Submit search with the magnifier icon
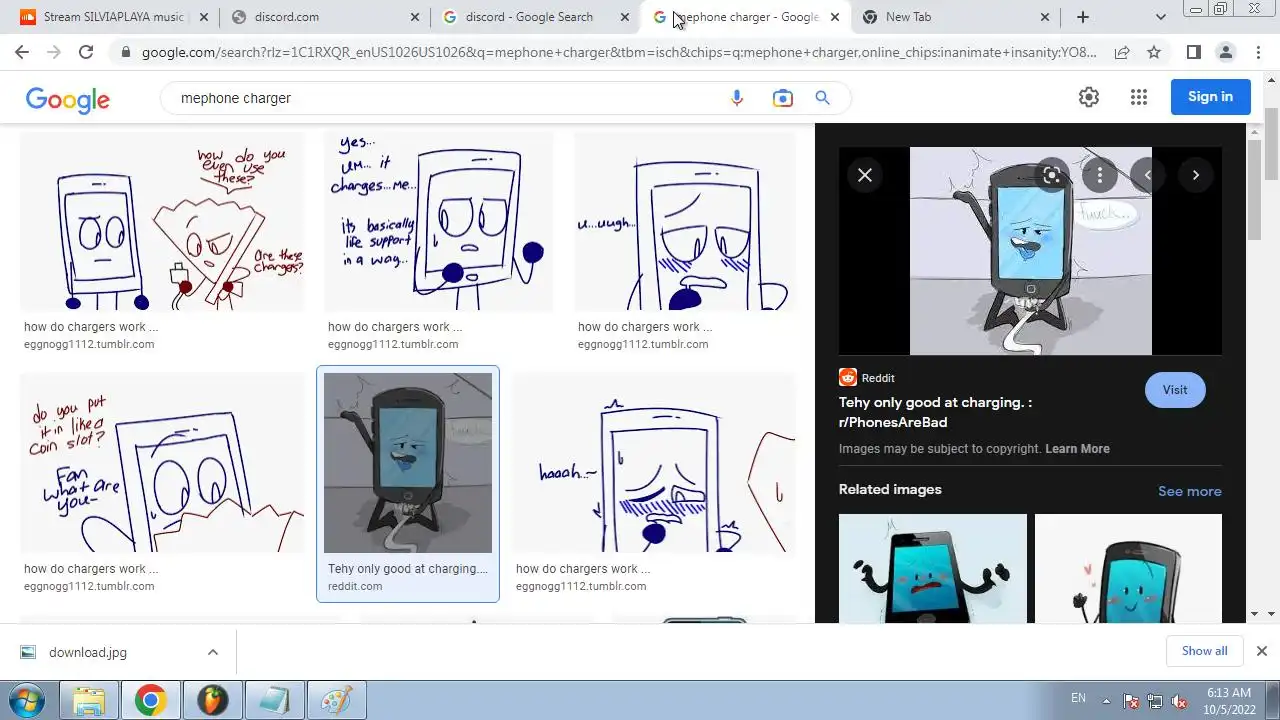1280x720 pixels. click(x=822, y=98)
